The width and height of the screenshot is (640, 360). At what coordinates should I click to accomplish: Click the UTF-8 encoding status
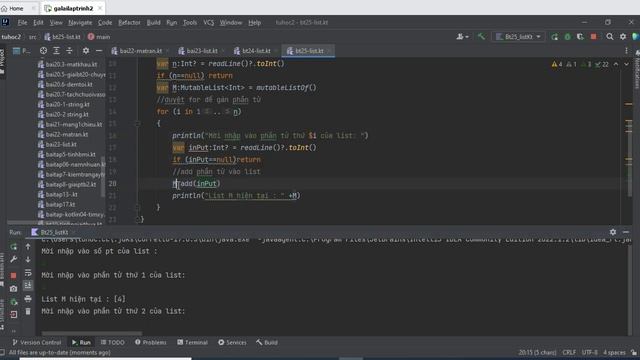[590, 352]
